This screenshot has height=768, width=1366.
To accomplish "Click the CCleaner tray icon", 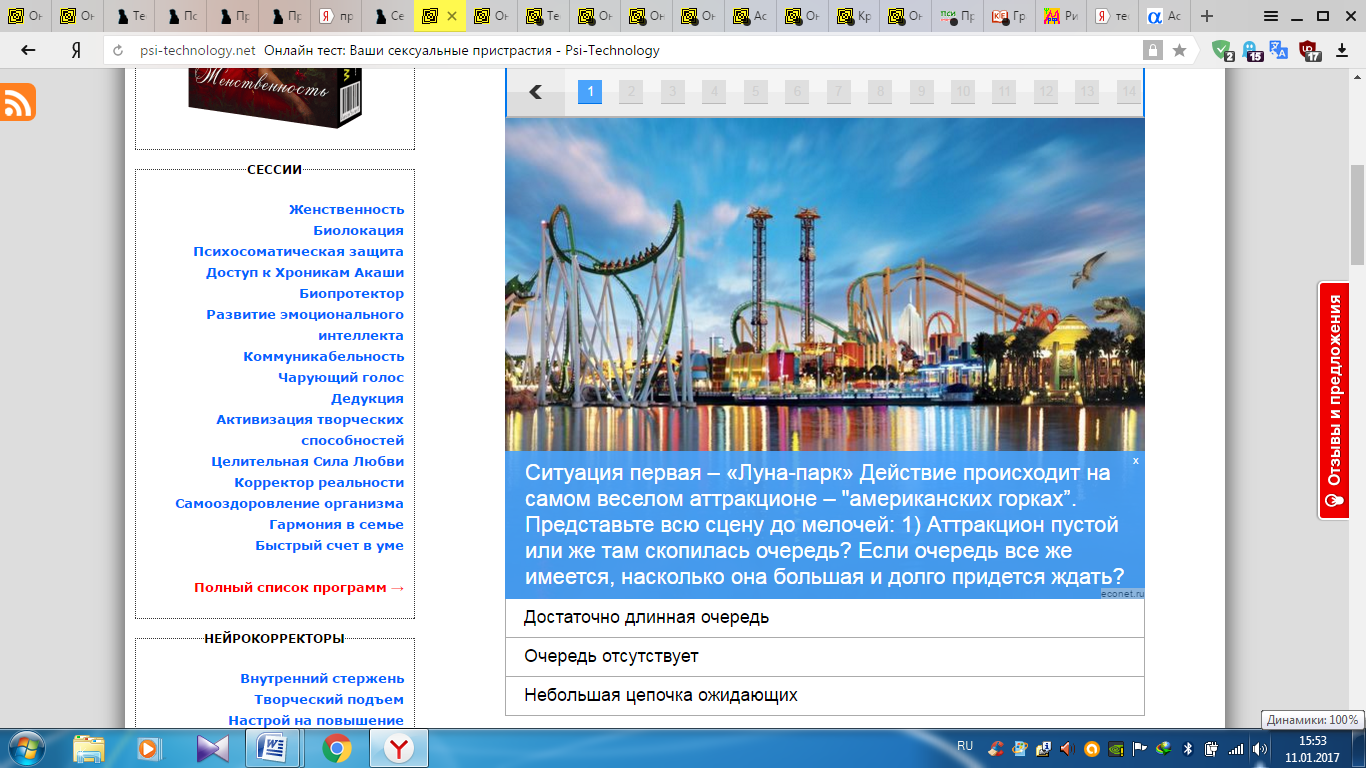I will click(x=995, y=748).
